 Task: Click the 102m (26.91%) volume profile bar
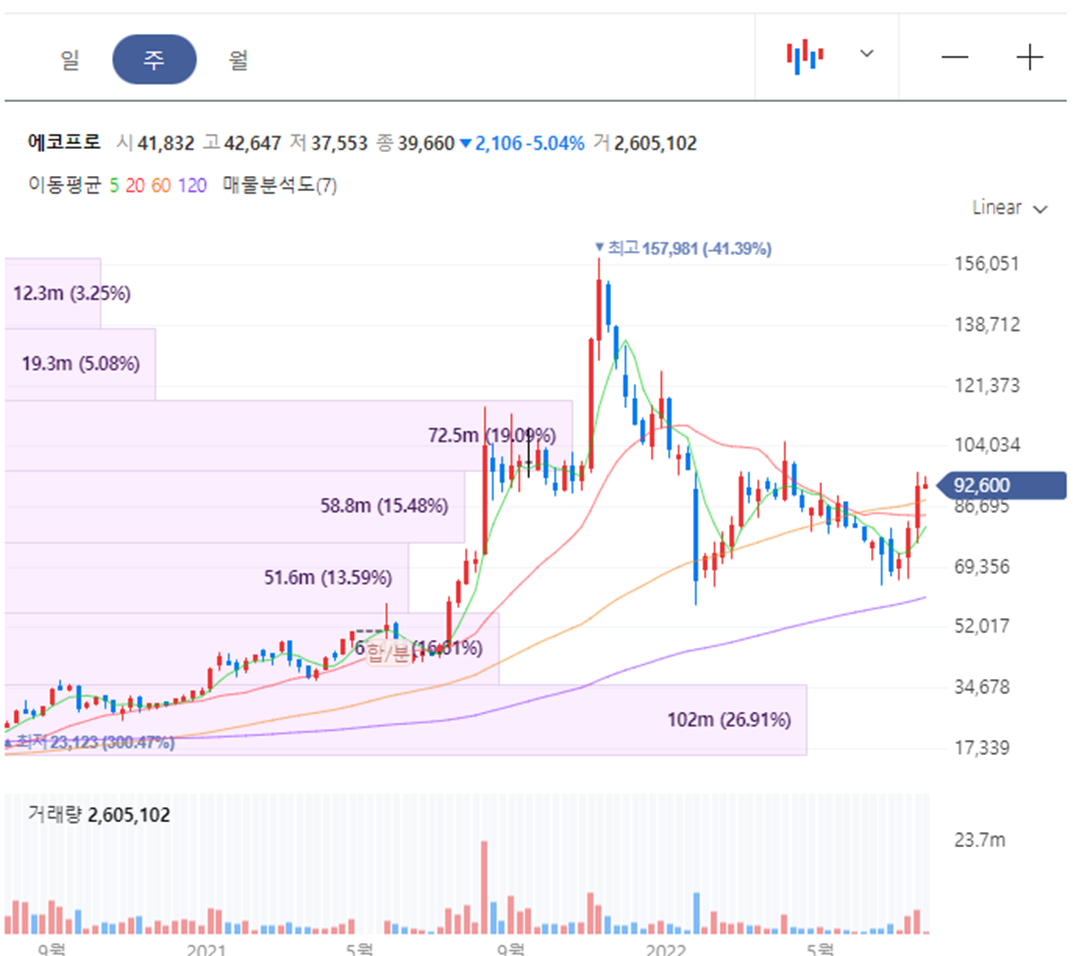pyautogui.click(x=405, y=720)
